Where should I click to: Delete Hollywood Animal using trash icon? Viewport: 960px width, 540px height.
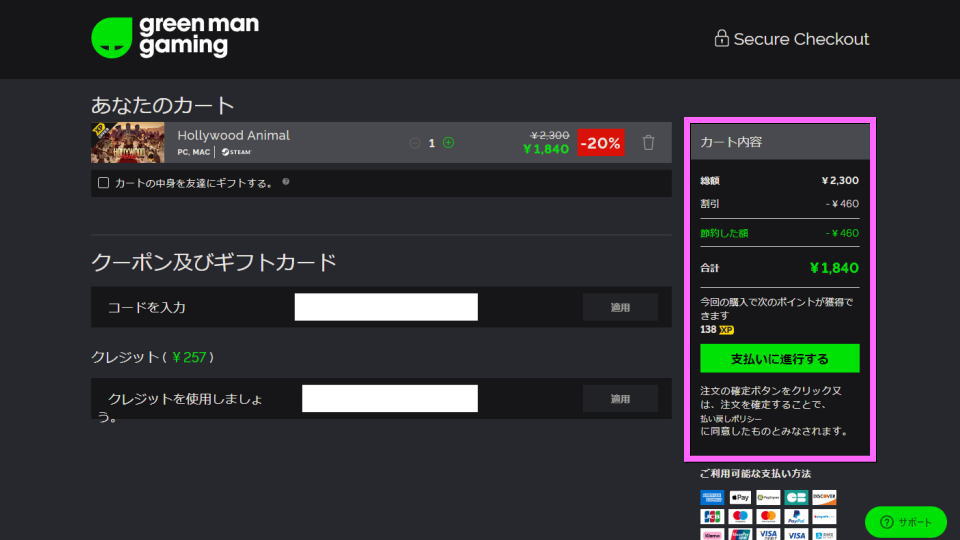648,143
